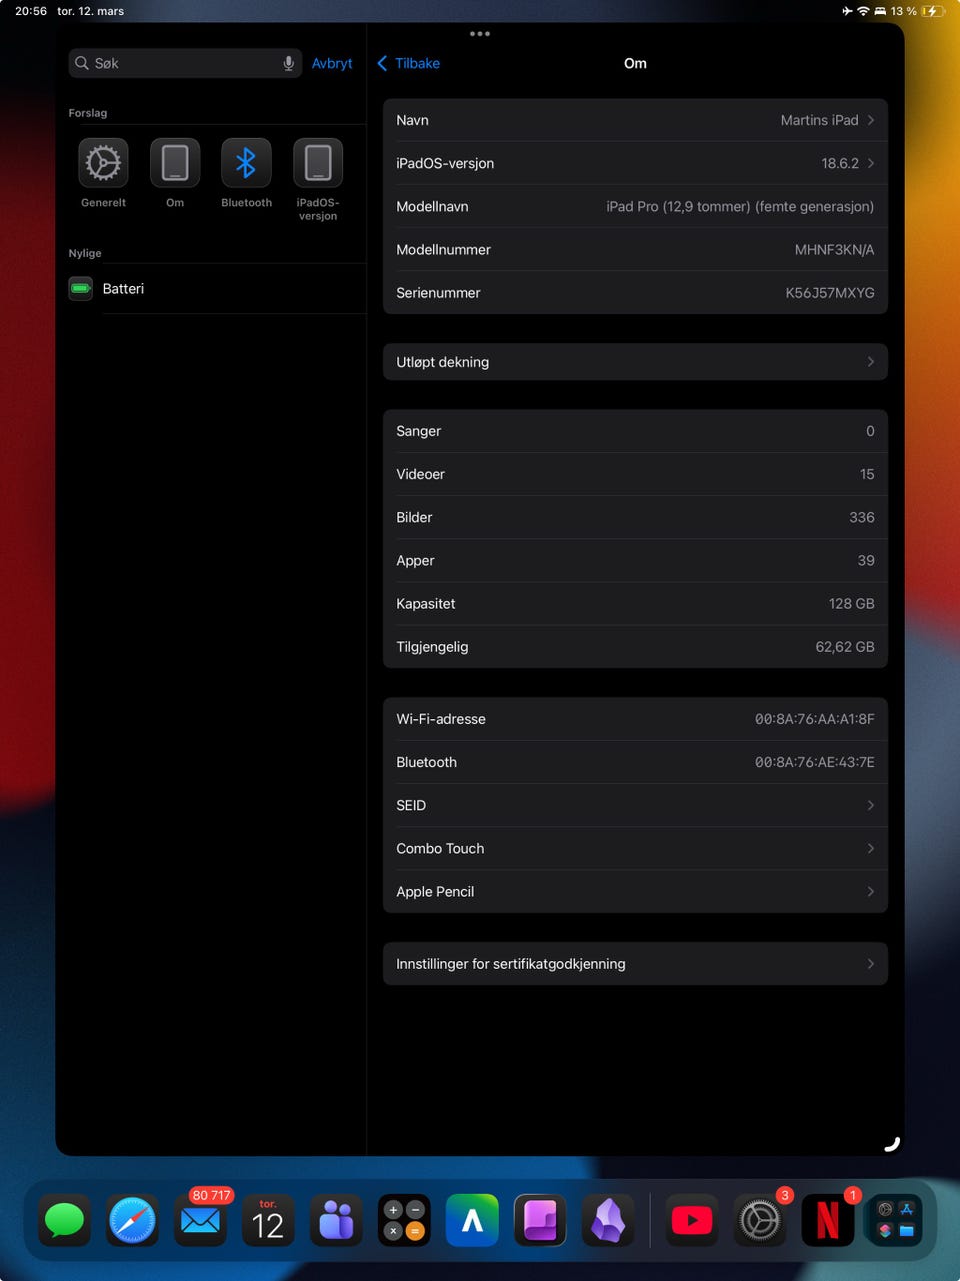The image size is (960, 1281).
Task: Tap the Apper count 39
Action: [866, 560]
